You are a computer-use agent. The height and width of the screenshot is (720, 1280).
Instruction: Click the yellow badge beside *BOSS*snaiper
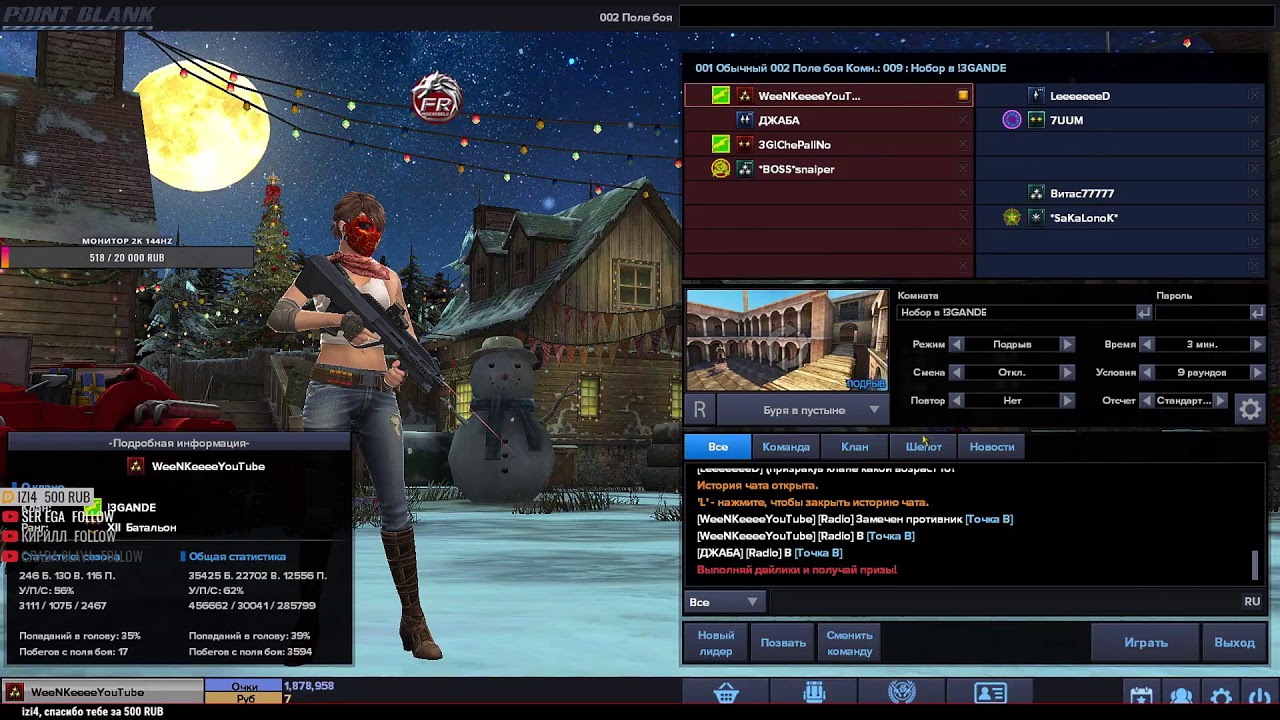click(x=720, y=169)
